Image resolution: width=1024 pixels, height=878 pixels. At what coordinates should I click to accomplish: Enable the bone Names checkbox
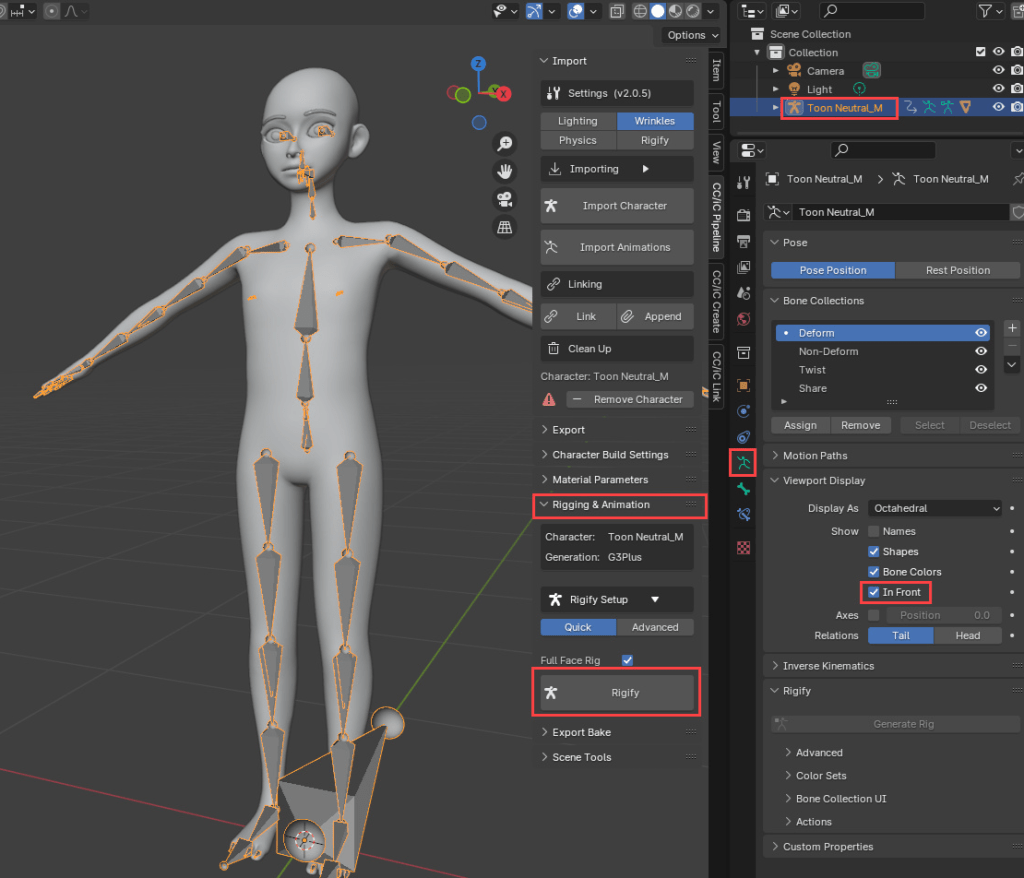pos(874,531)
